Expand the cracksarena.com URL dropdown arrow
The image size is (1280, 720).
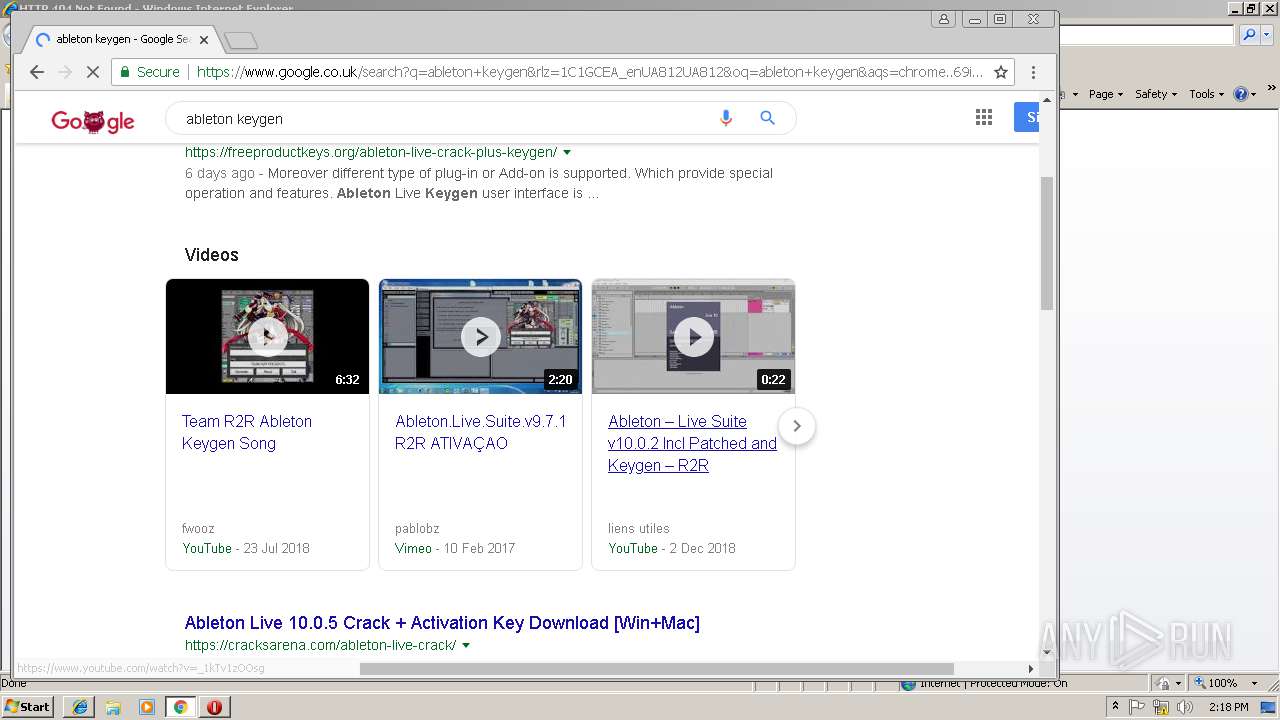coord(466,646)
